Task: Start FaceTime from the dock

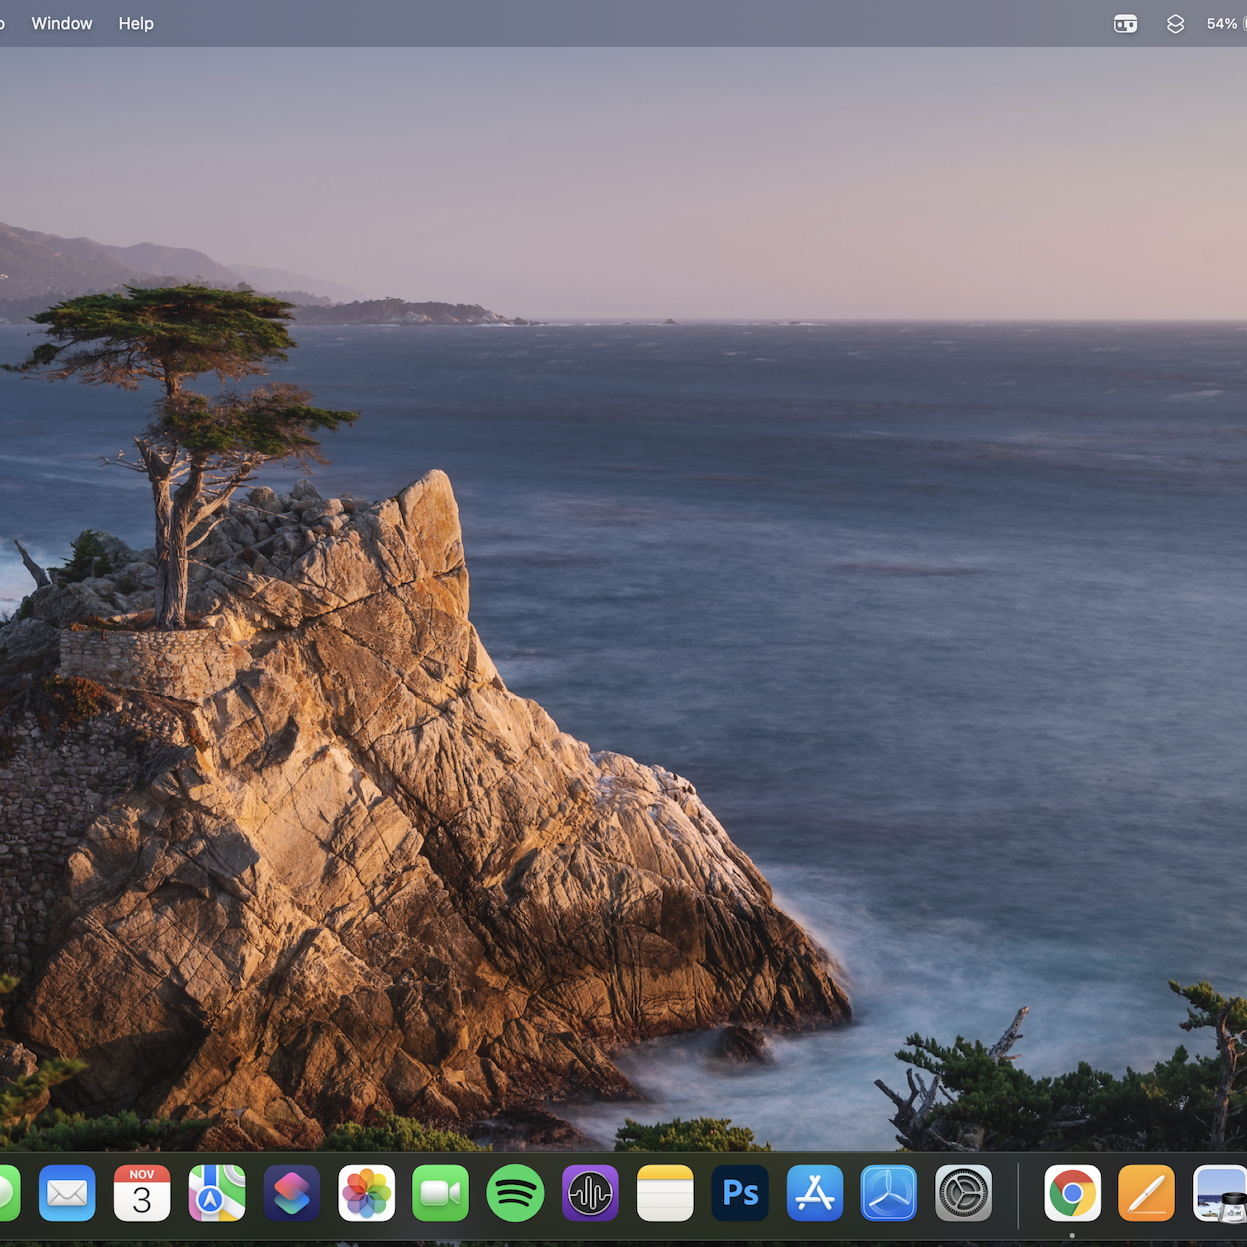Action: (x=440, y=1193)
